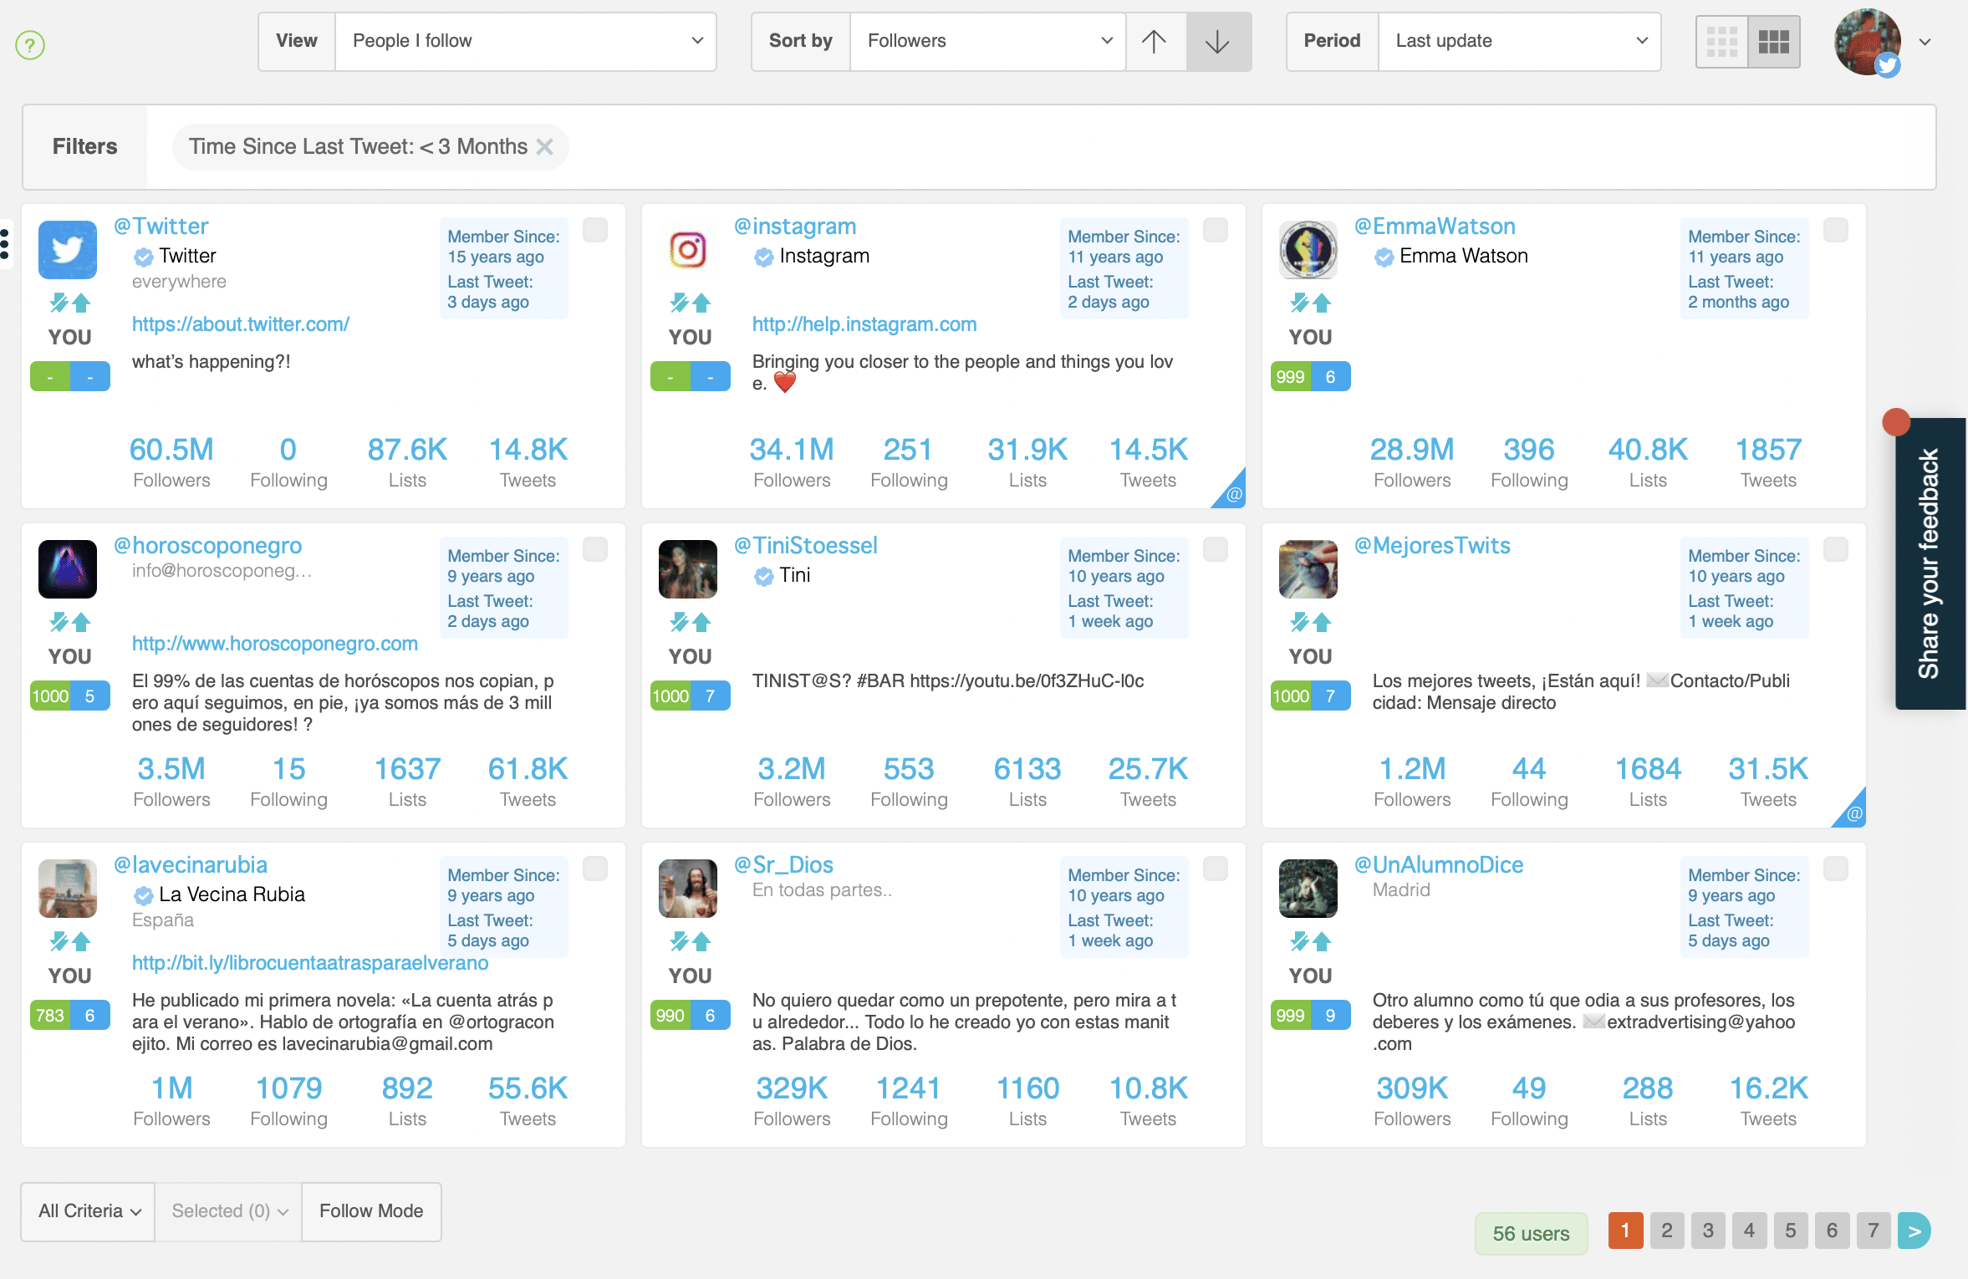Image resolution: width=1968 pixels, height=1279 pixels.
Task: Click the help question mark icon
Action: 29,44
